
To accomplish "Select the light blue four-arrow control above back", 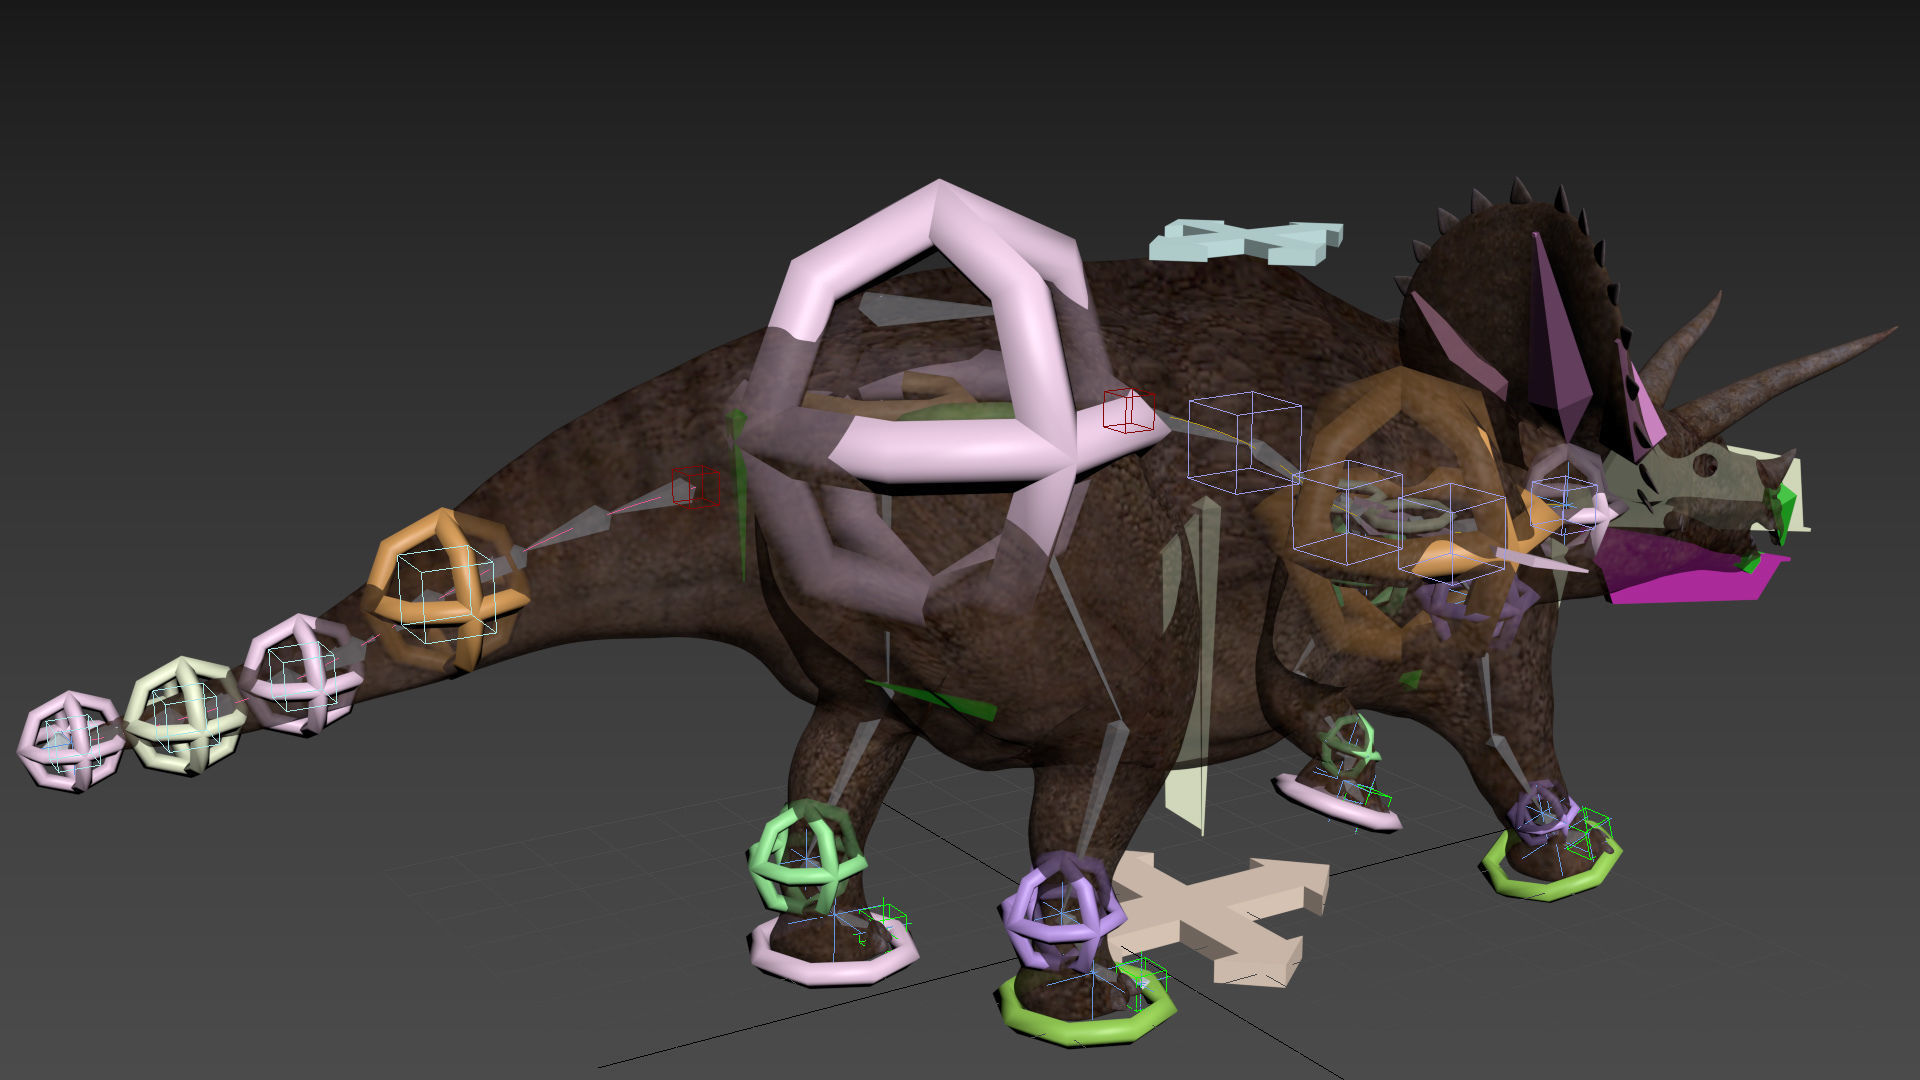I will [1245, 243].
